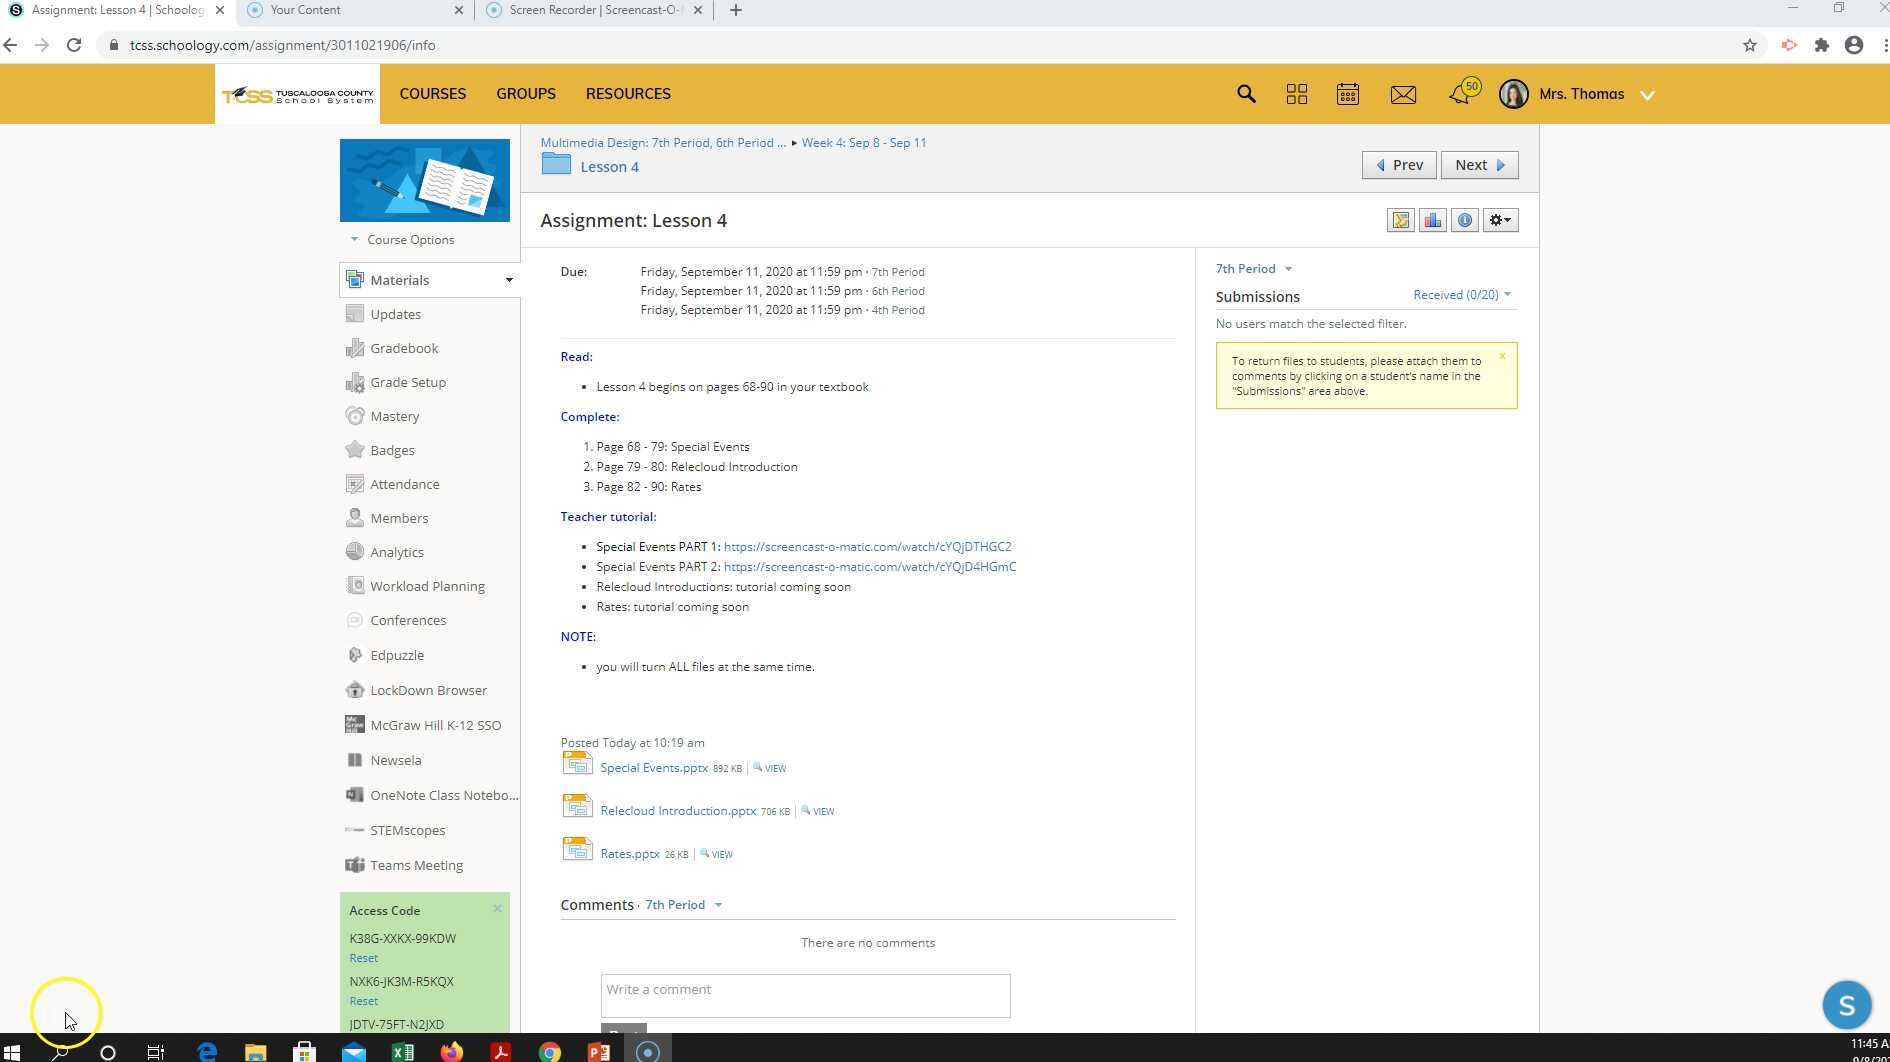Launch Teams Meeting from the sidebar
Viewport: 1890px width, 1062px height.
(416, 865)
